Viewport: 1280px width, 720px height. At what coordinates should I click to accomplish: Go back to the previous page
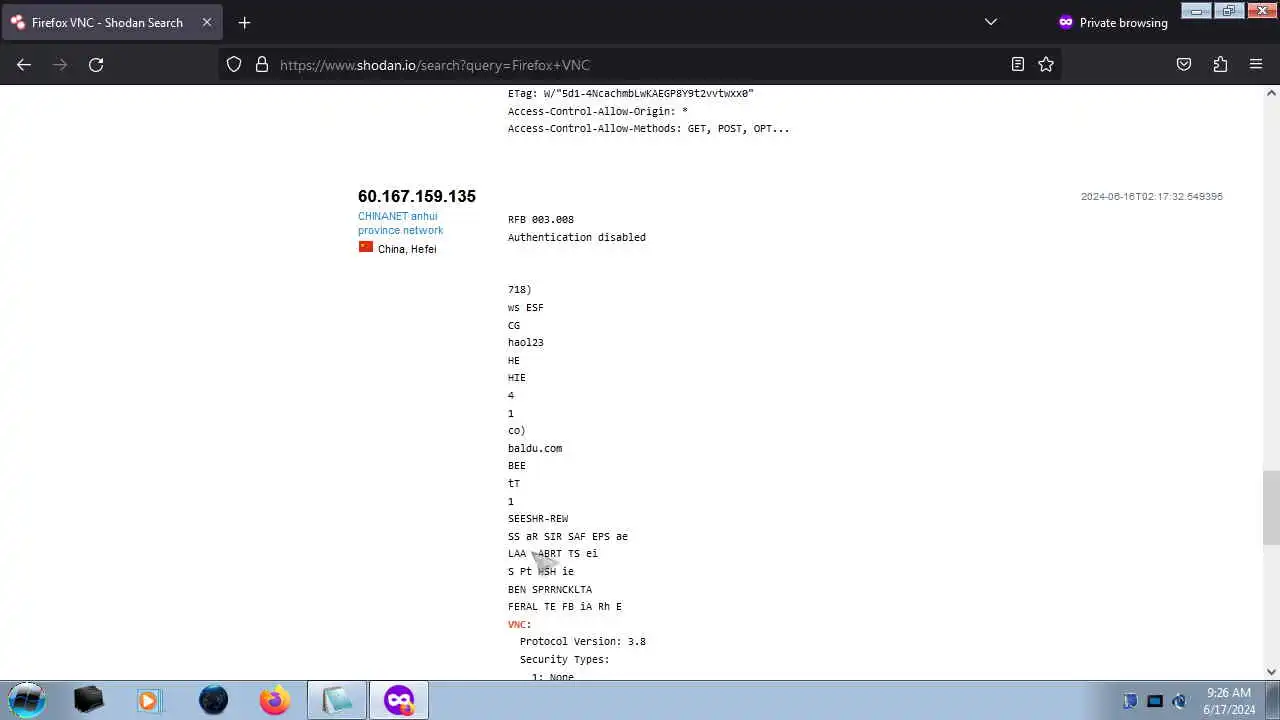[24, 64]
